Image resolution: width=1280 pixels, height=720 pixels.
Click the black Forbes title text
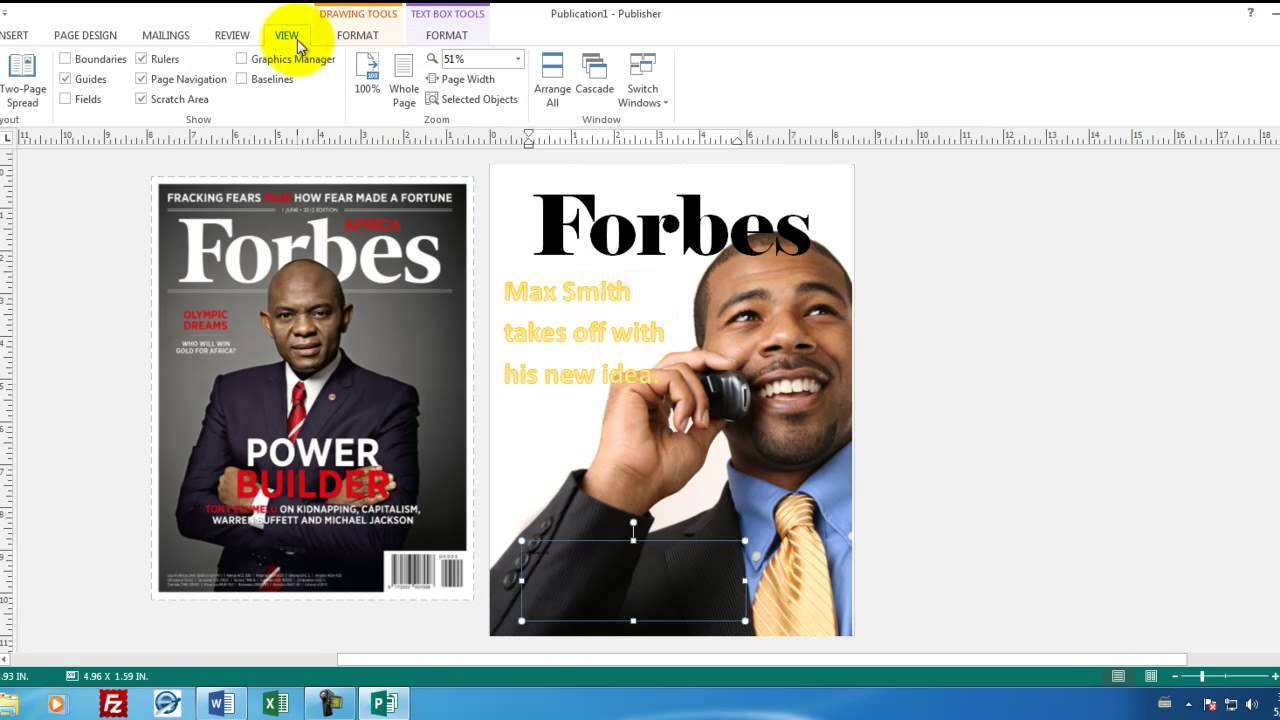point(672,226)
